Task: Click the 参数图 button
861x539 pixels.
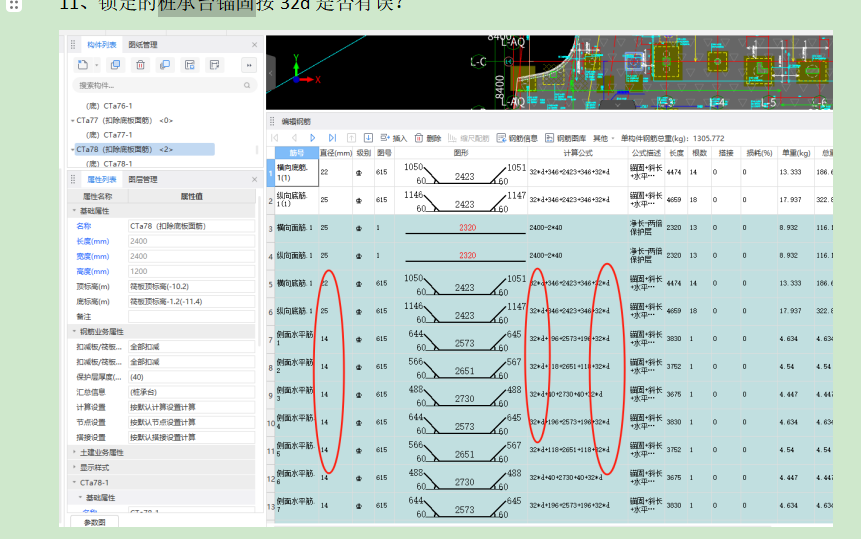Action: (94, 522)
